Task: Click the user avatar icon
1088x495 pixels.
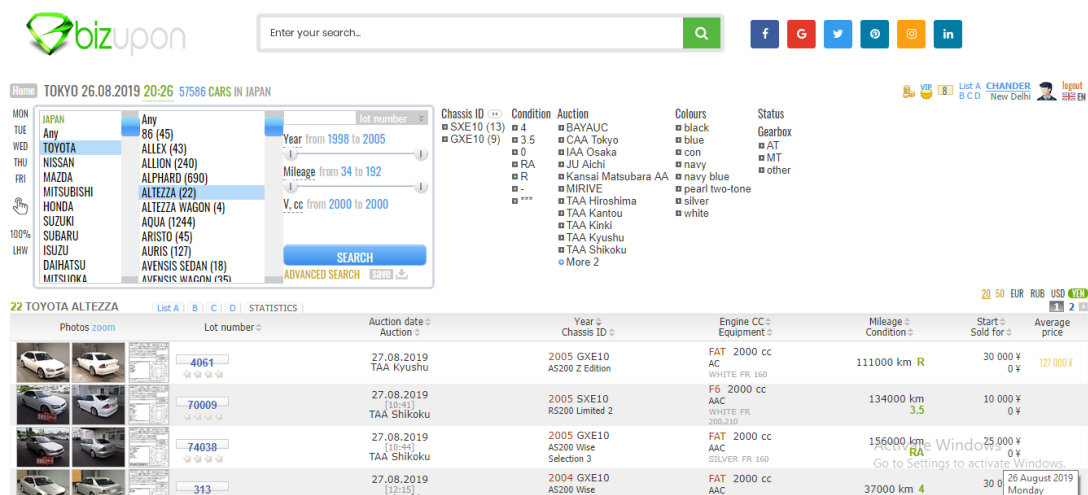Action: tap(1046, 91)
